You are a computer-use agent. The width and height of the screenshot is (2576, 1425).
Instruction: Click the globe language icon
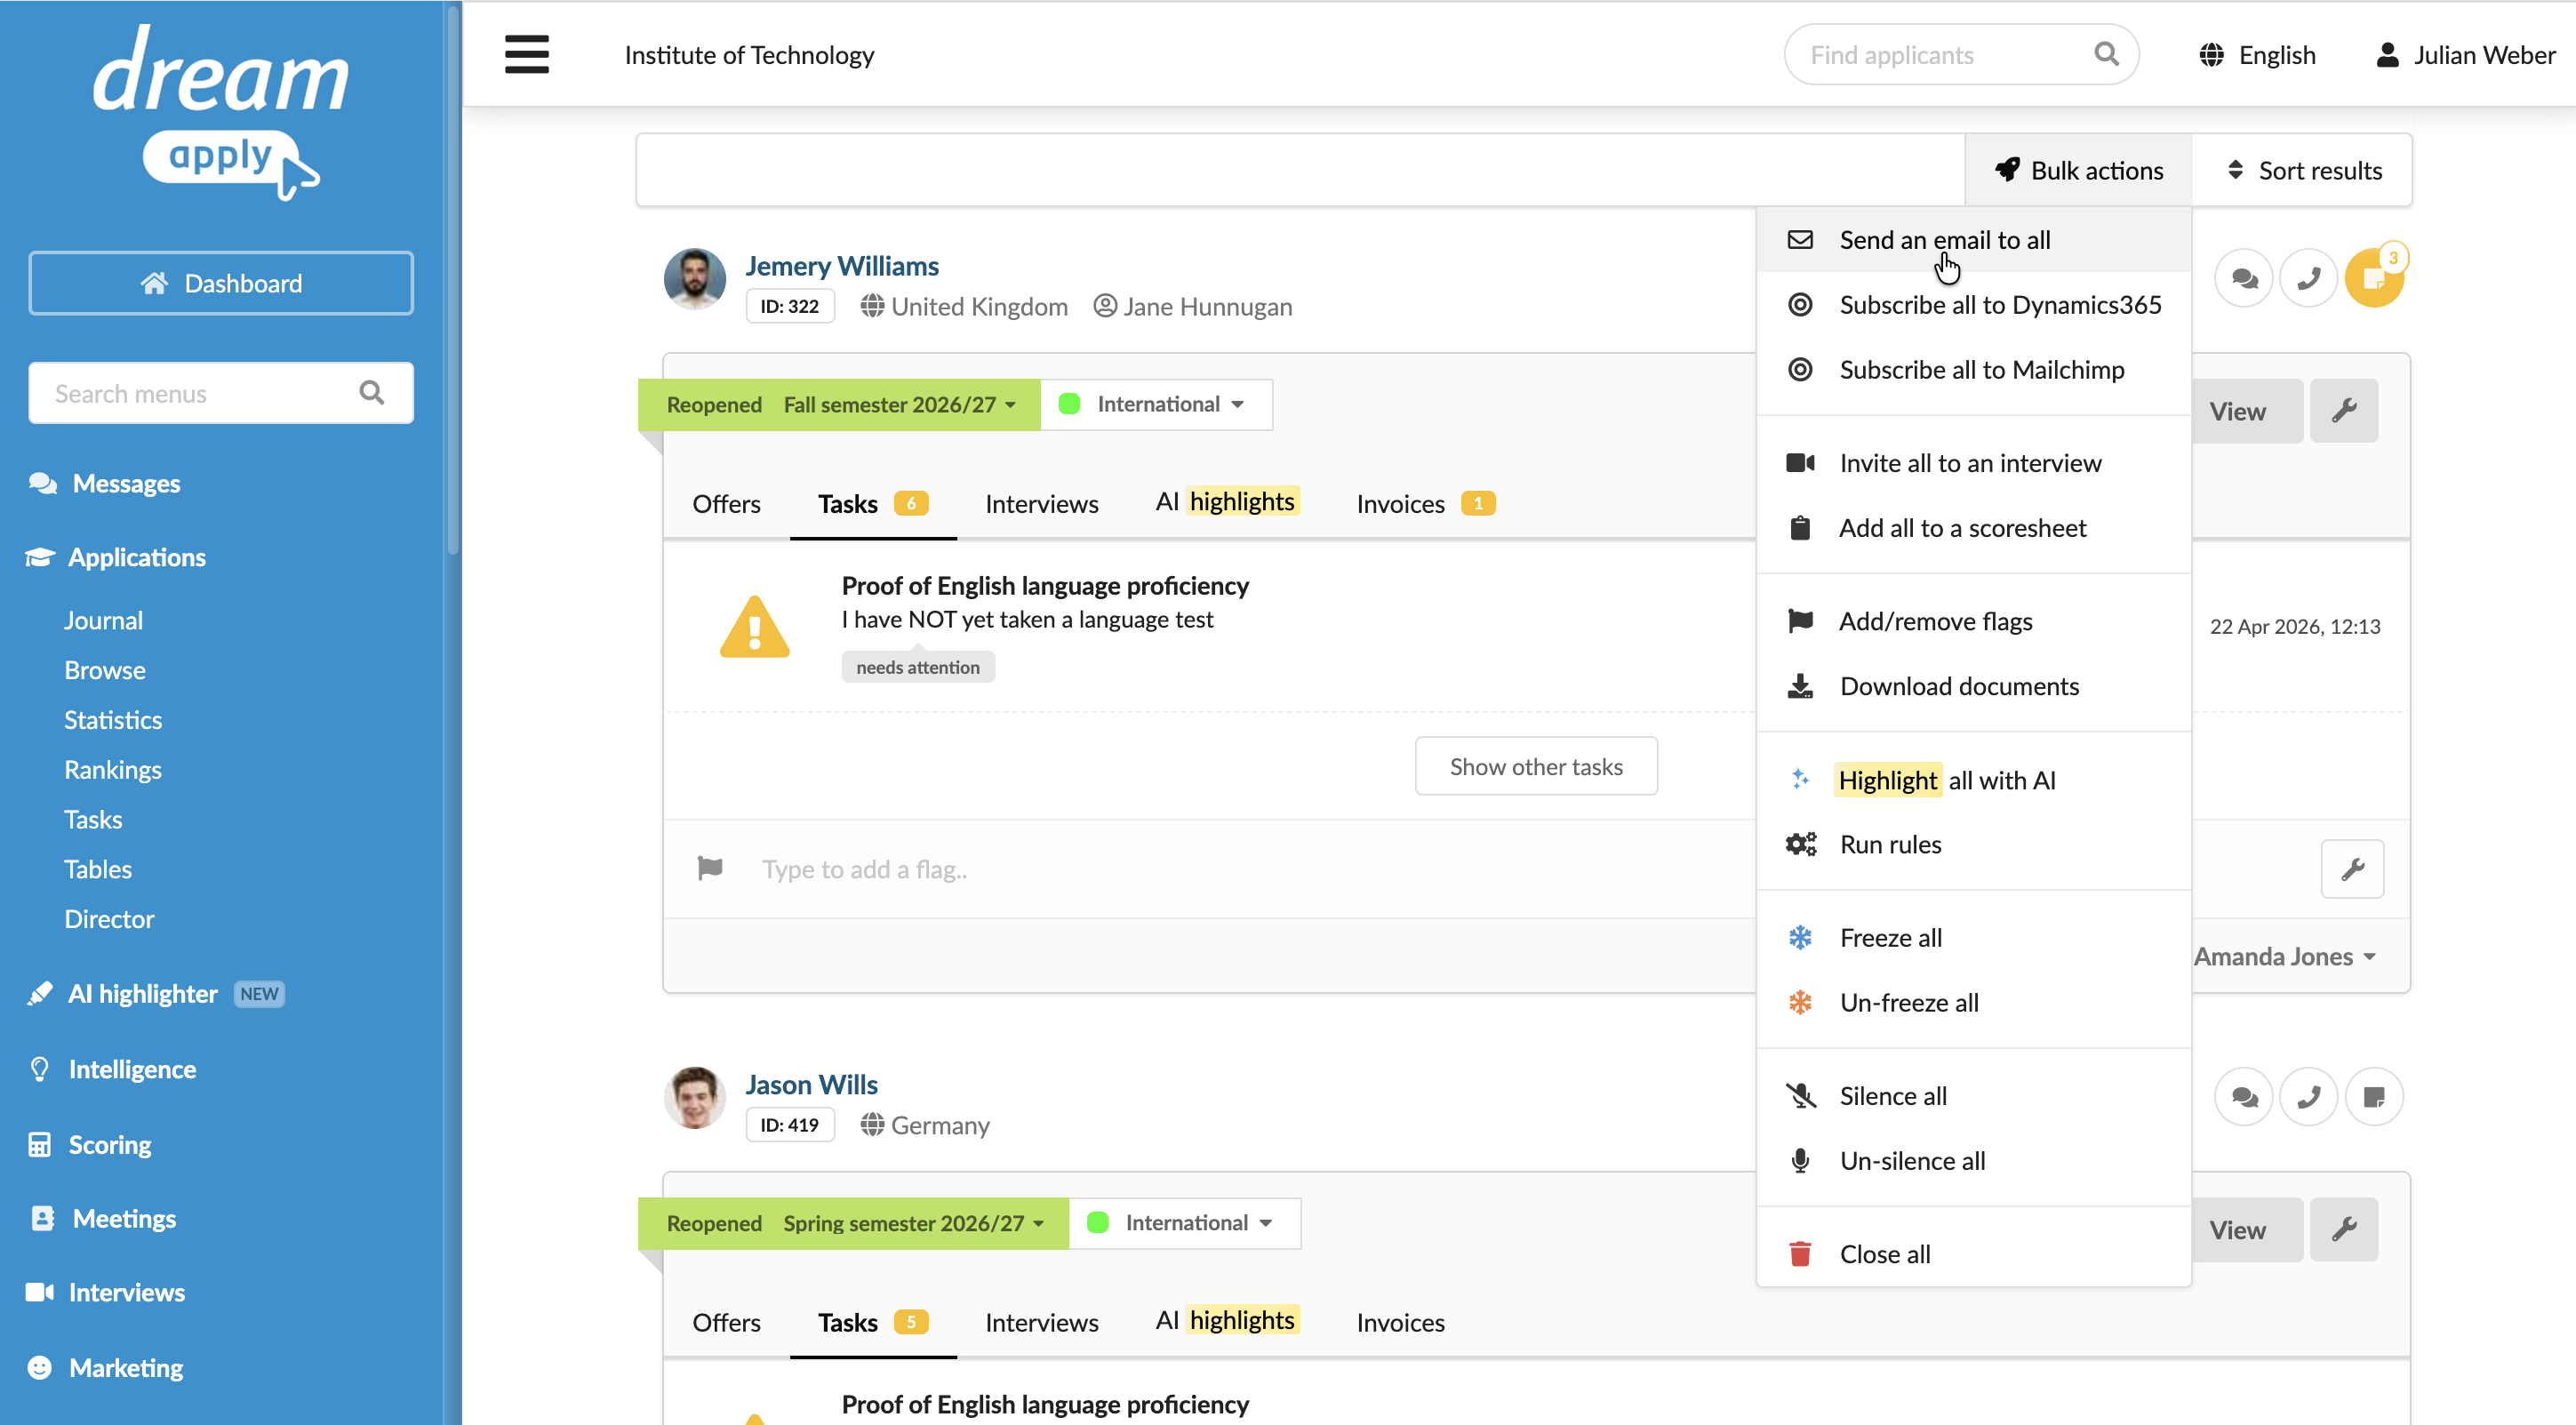2211,55
